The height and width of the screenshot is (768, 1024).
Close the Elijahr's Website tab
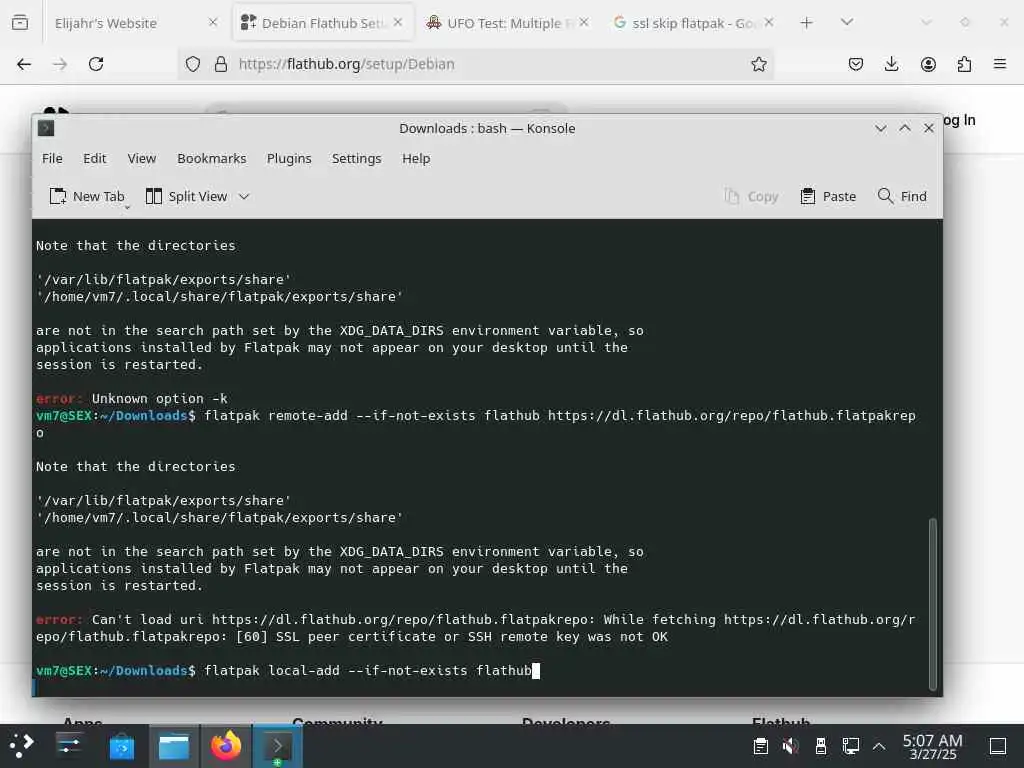coord(213,22)
